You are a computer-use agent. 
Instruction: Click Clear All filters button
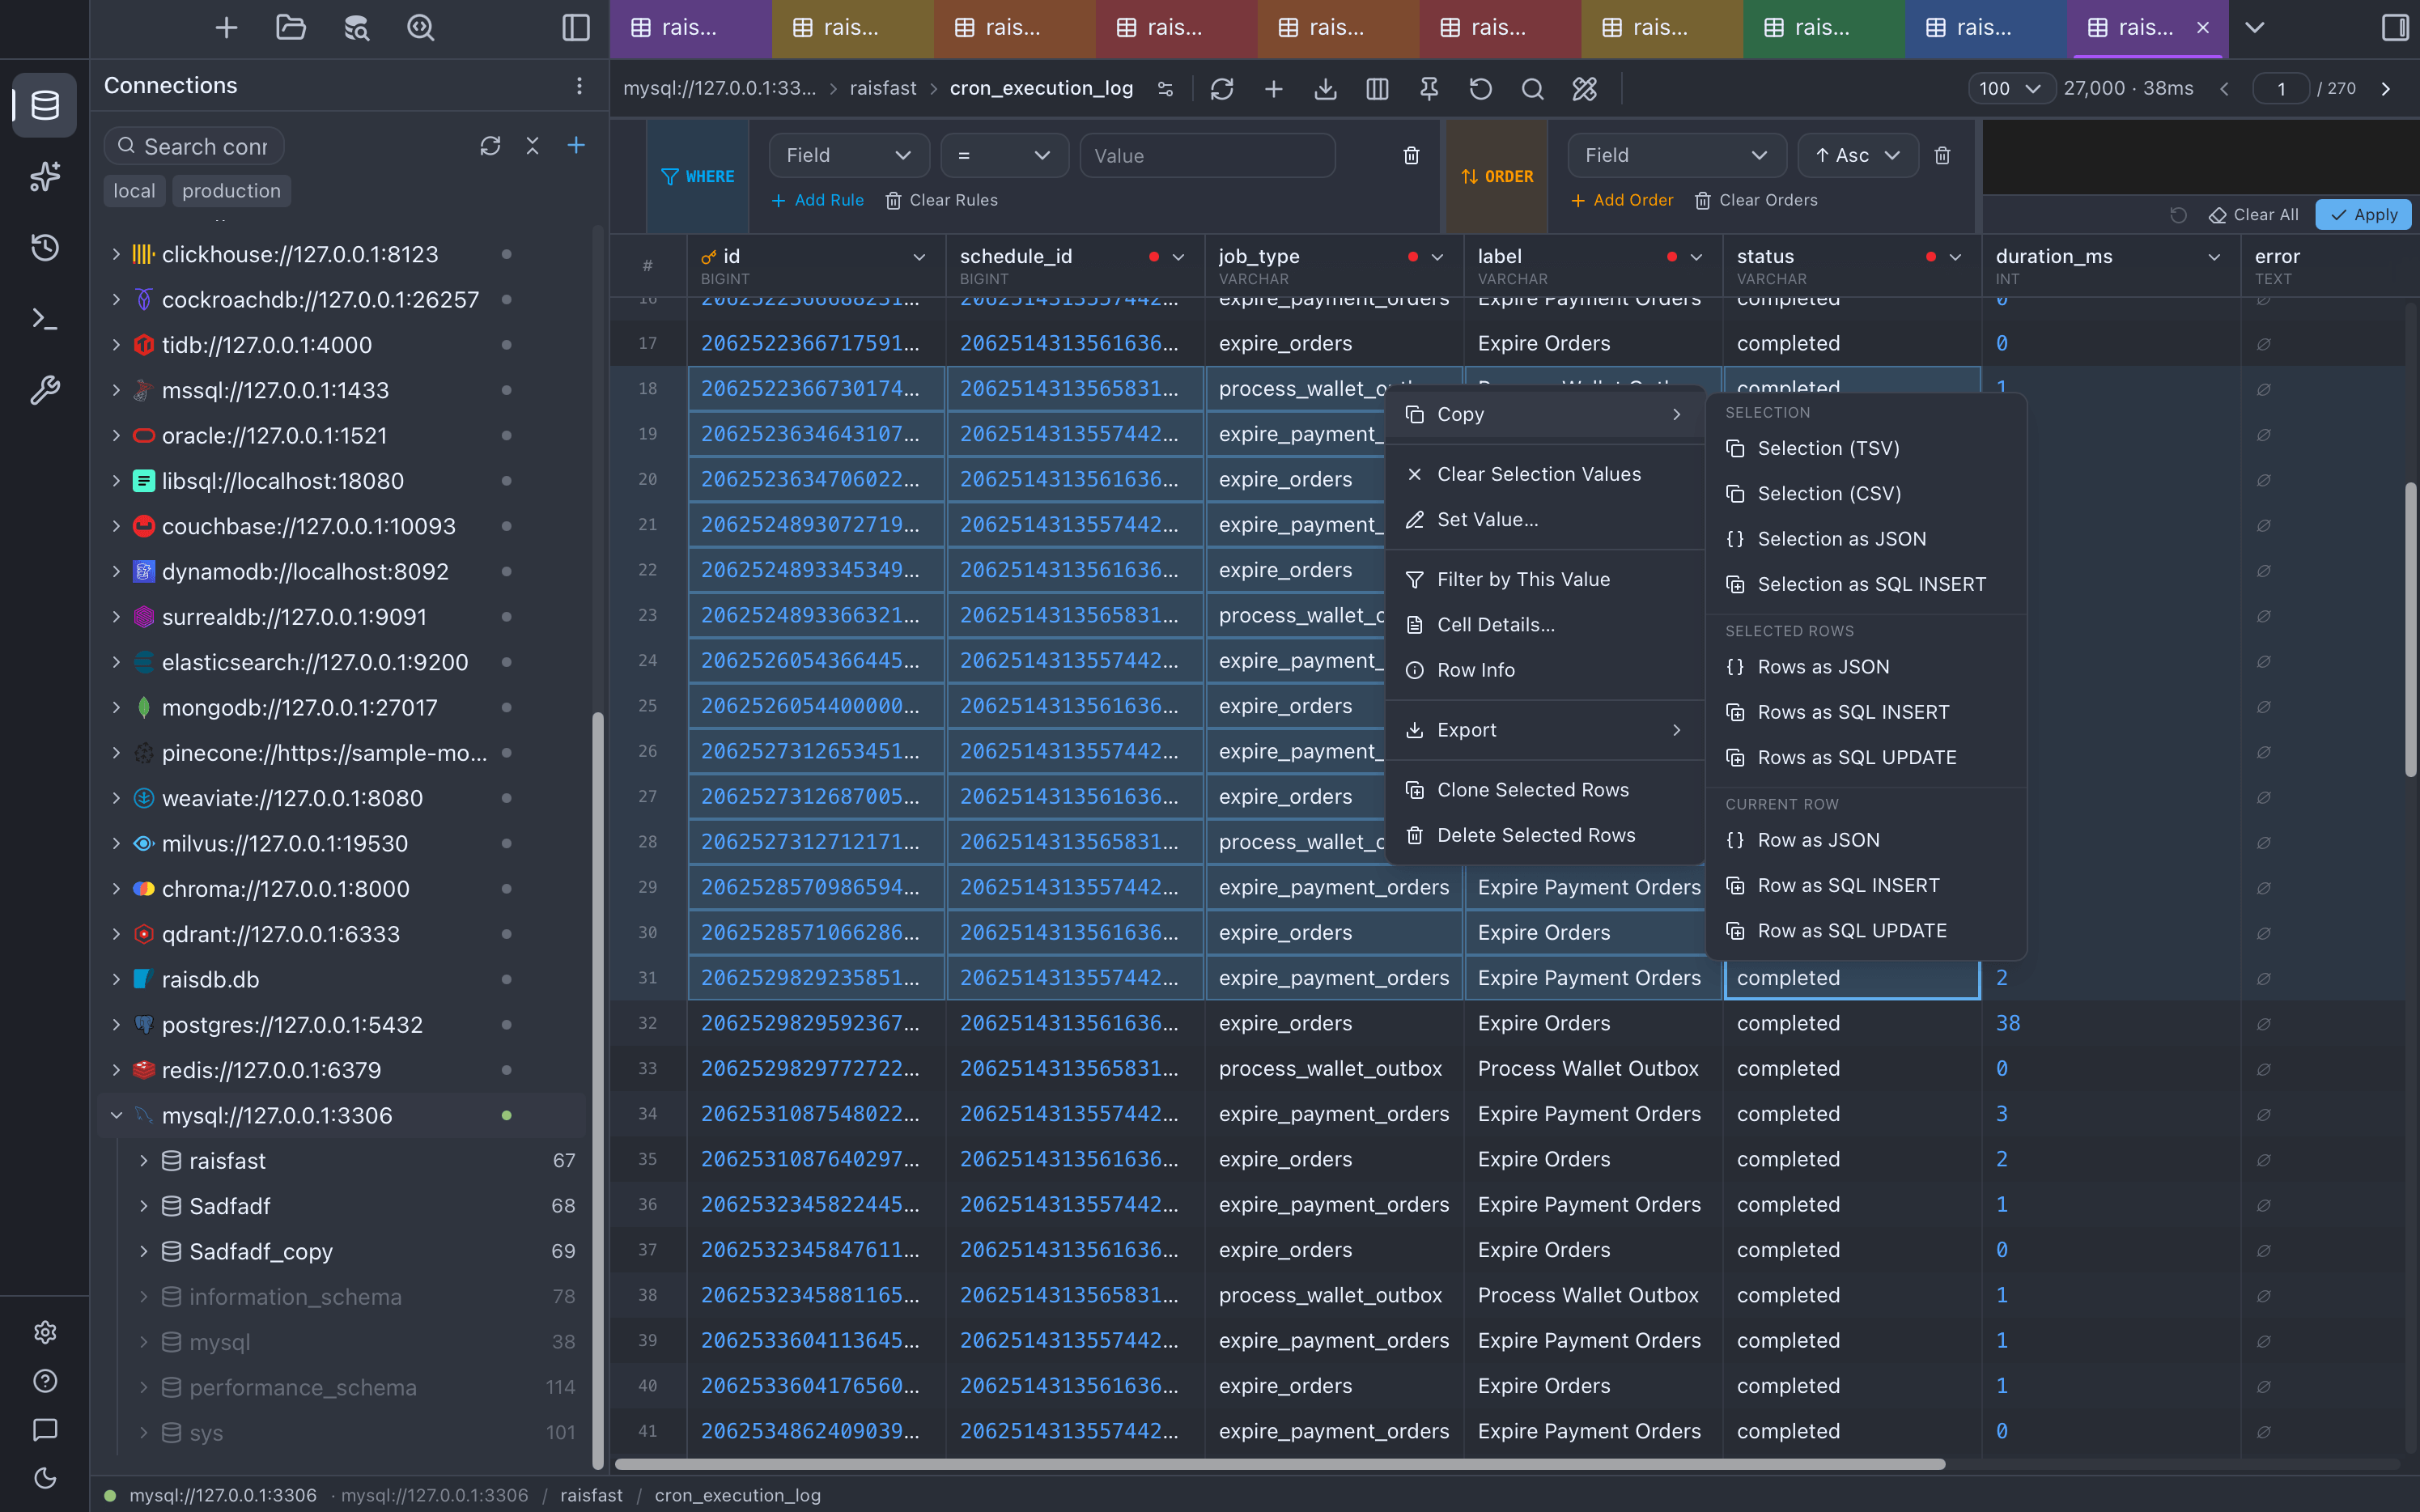[x=2253, y=215]
